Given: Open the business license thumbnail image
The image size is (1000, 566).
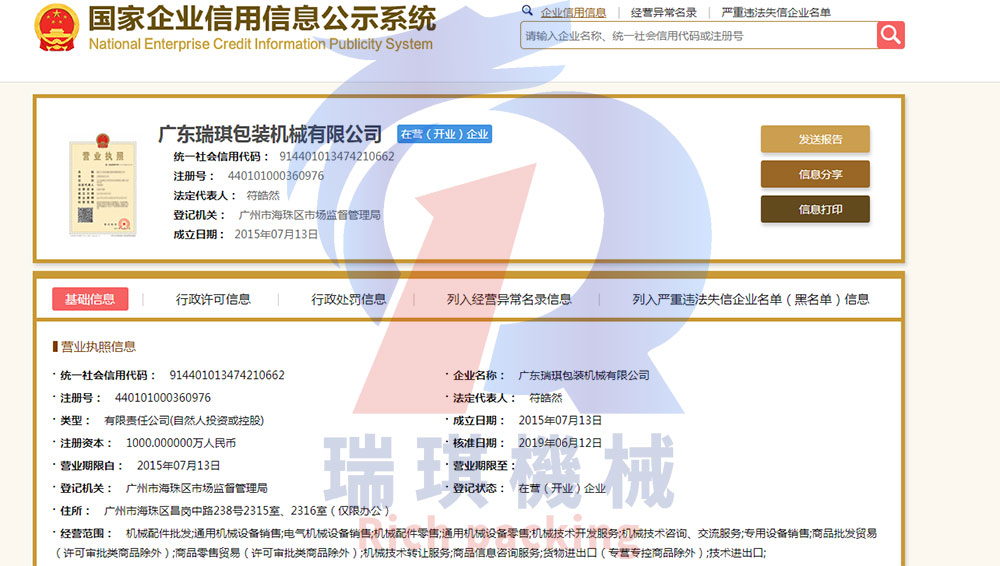Looking at the screenshot, I should [103, 185].
